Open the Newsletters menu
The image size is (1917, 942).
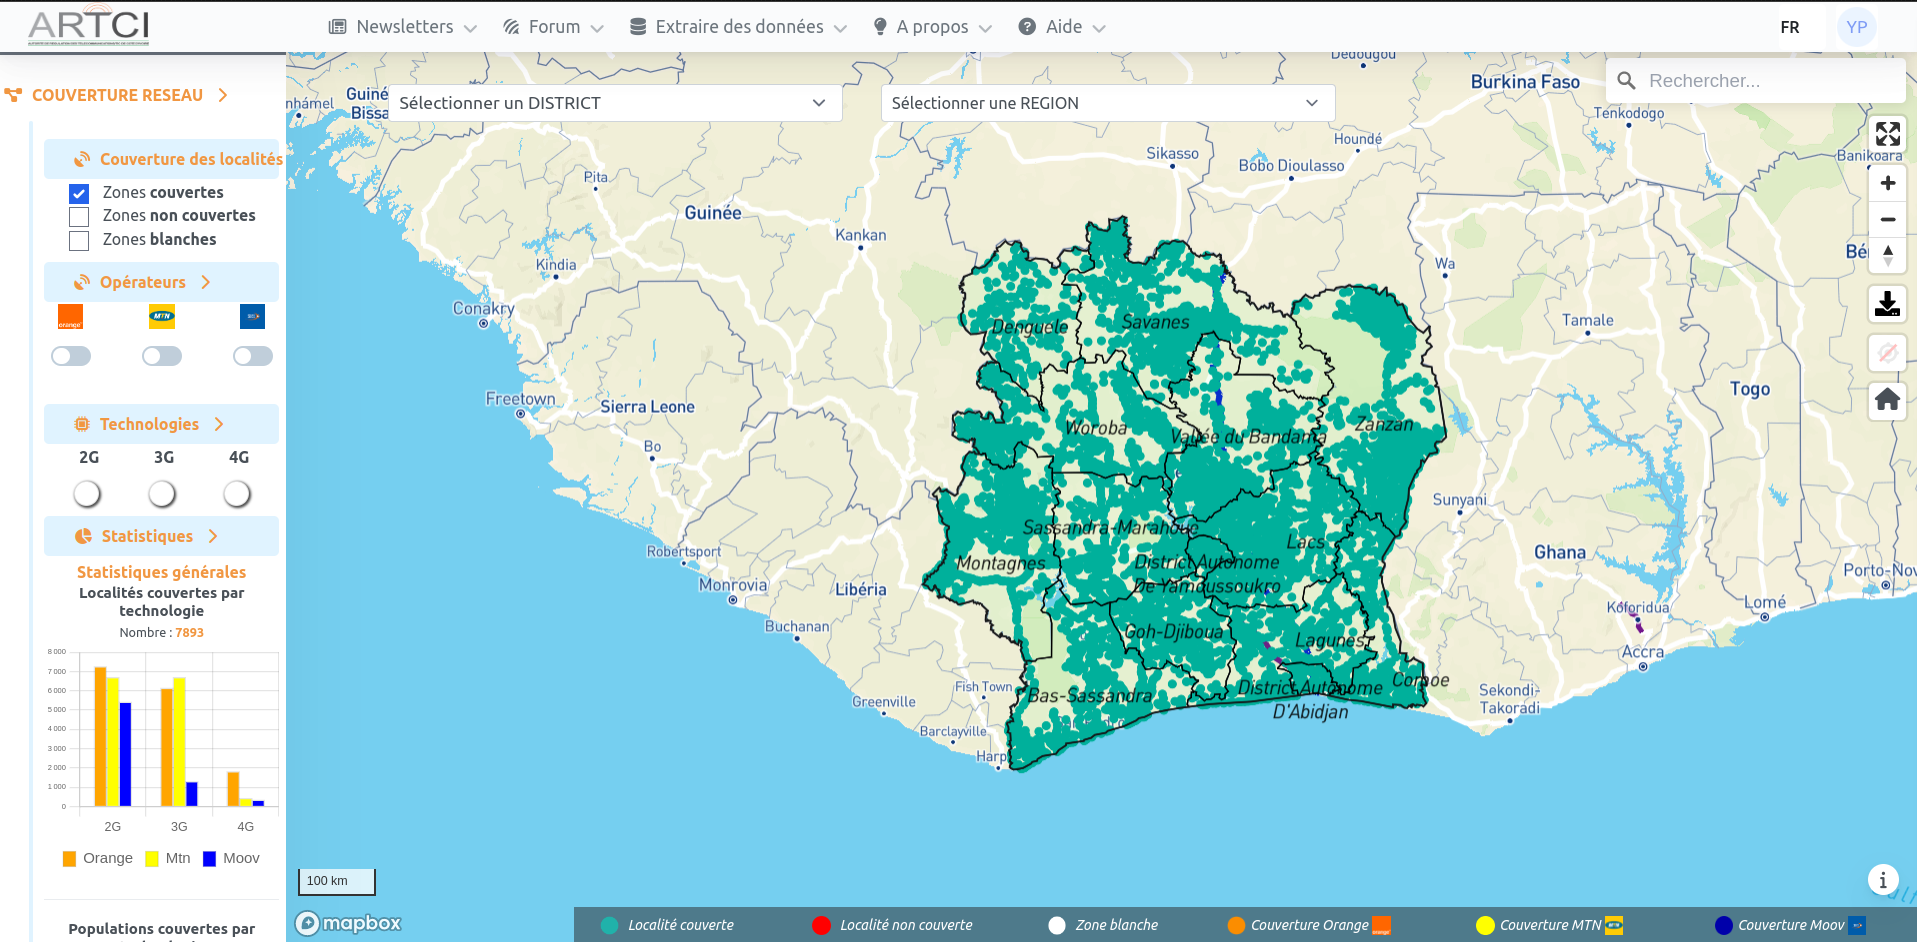point(403,27)
